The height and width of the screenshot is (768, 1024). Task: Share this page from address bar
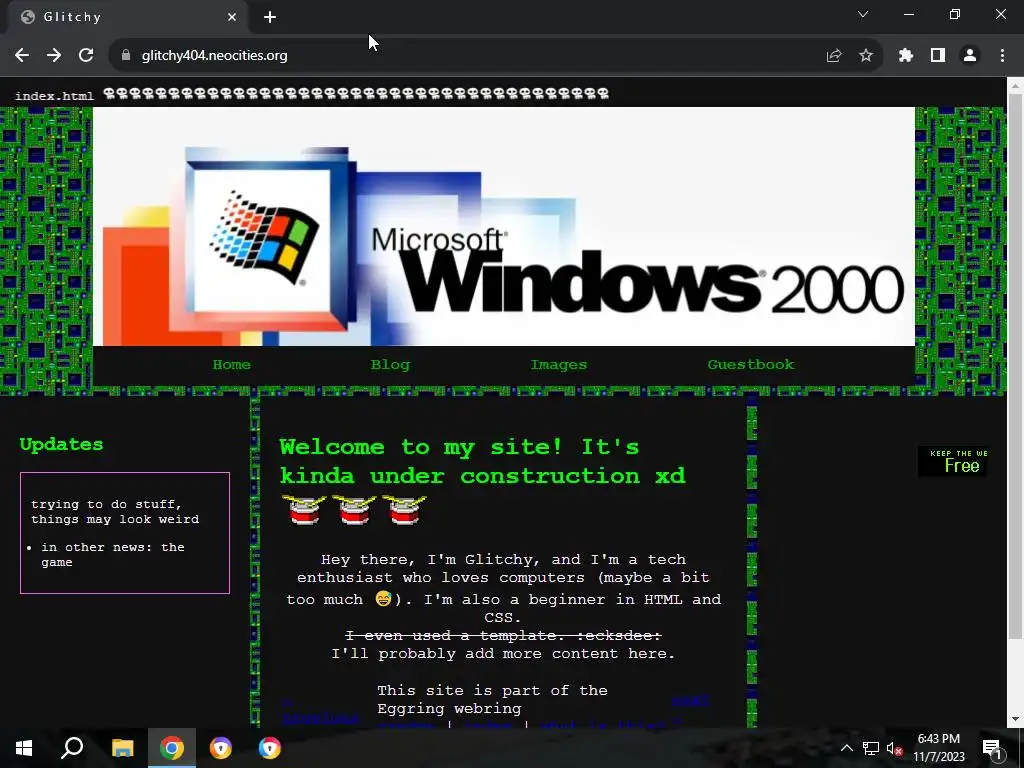click(x=834, y=56)
